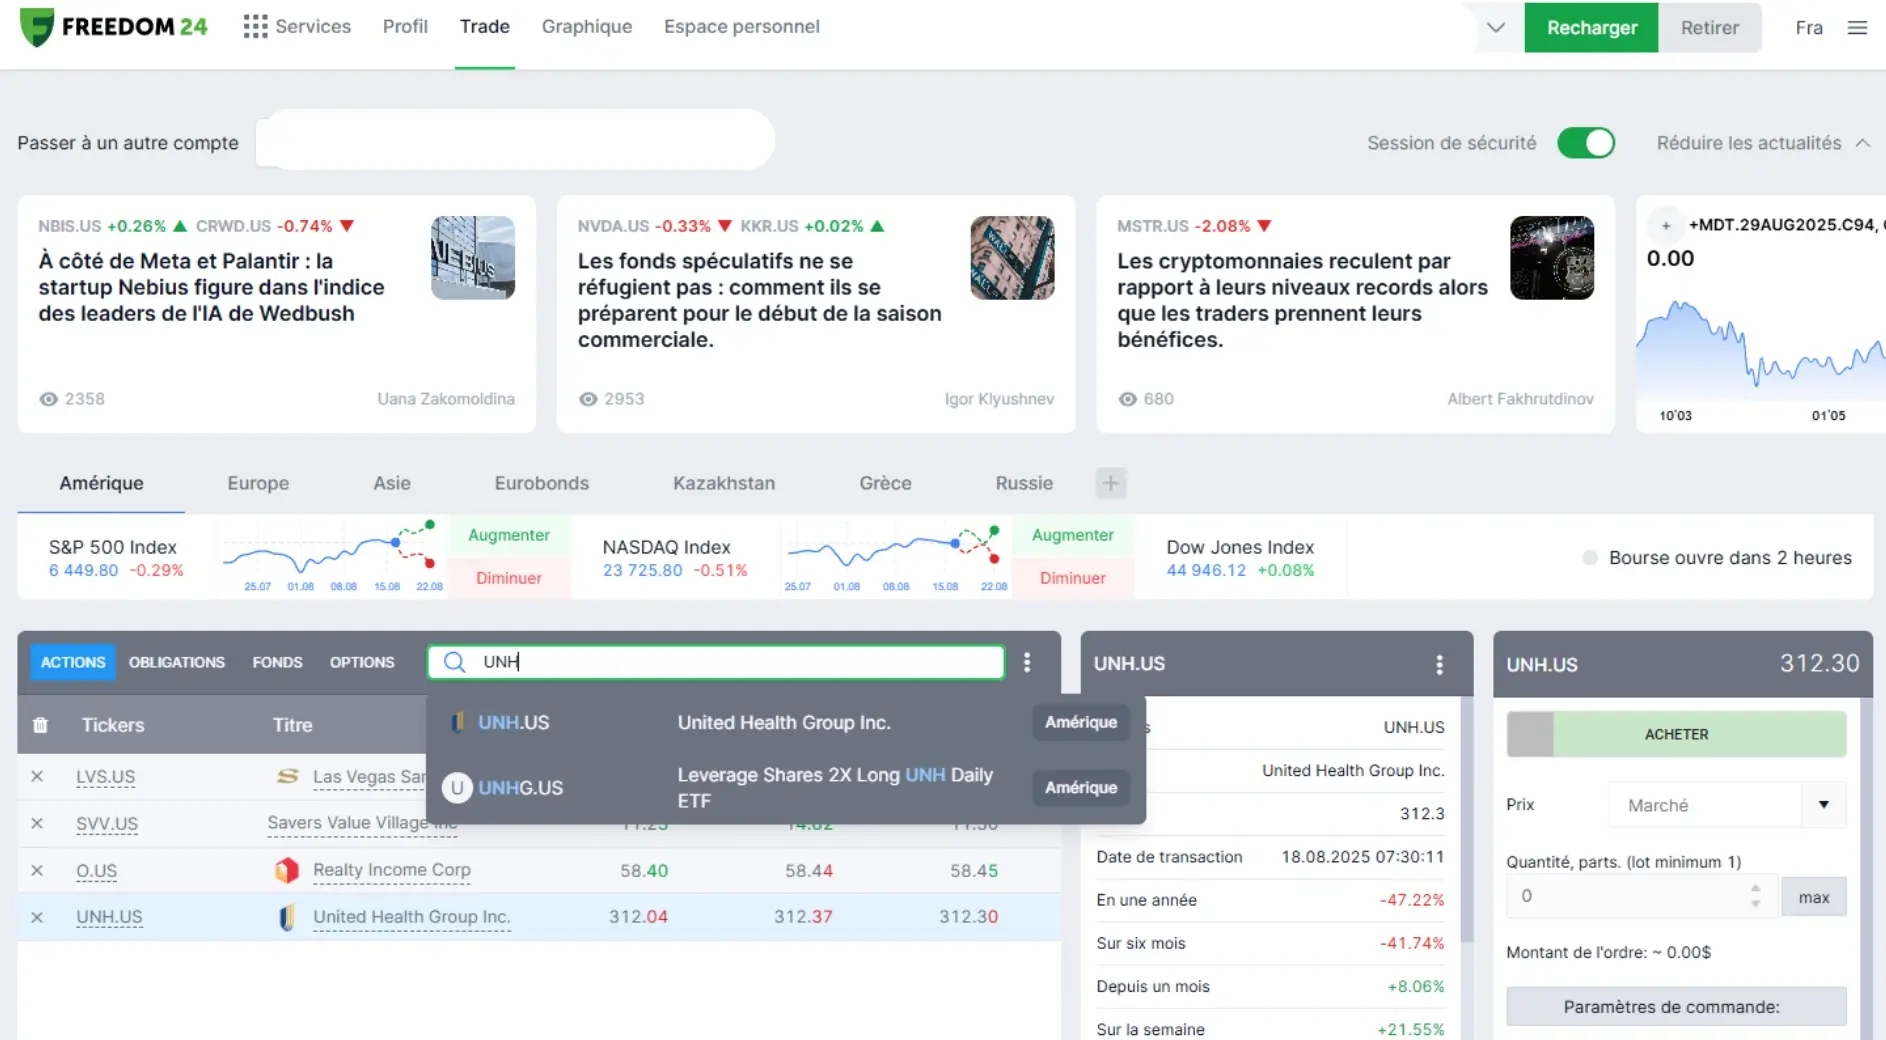The height and width of the screenshot is (1040, 1886).
Task: Select the ACTIONS instrument tab
Action: point(73,662)
